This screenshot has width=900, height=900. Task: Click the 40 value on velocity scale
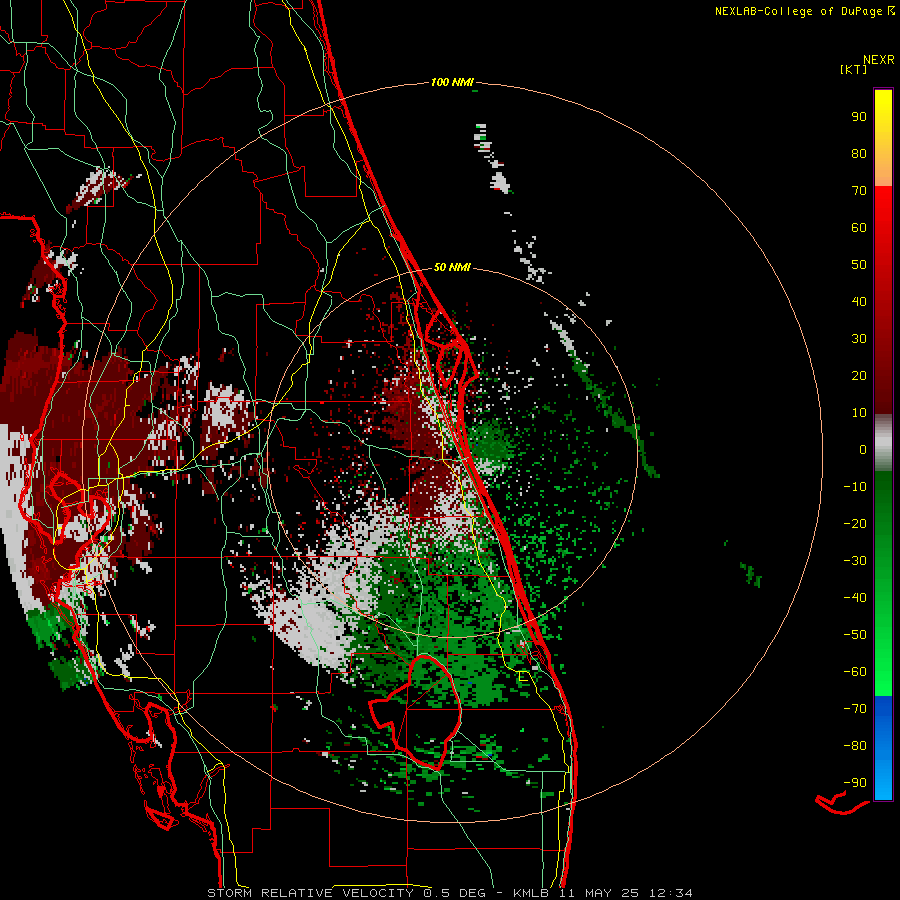click(x=859, y=302)
